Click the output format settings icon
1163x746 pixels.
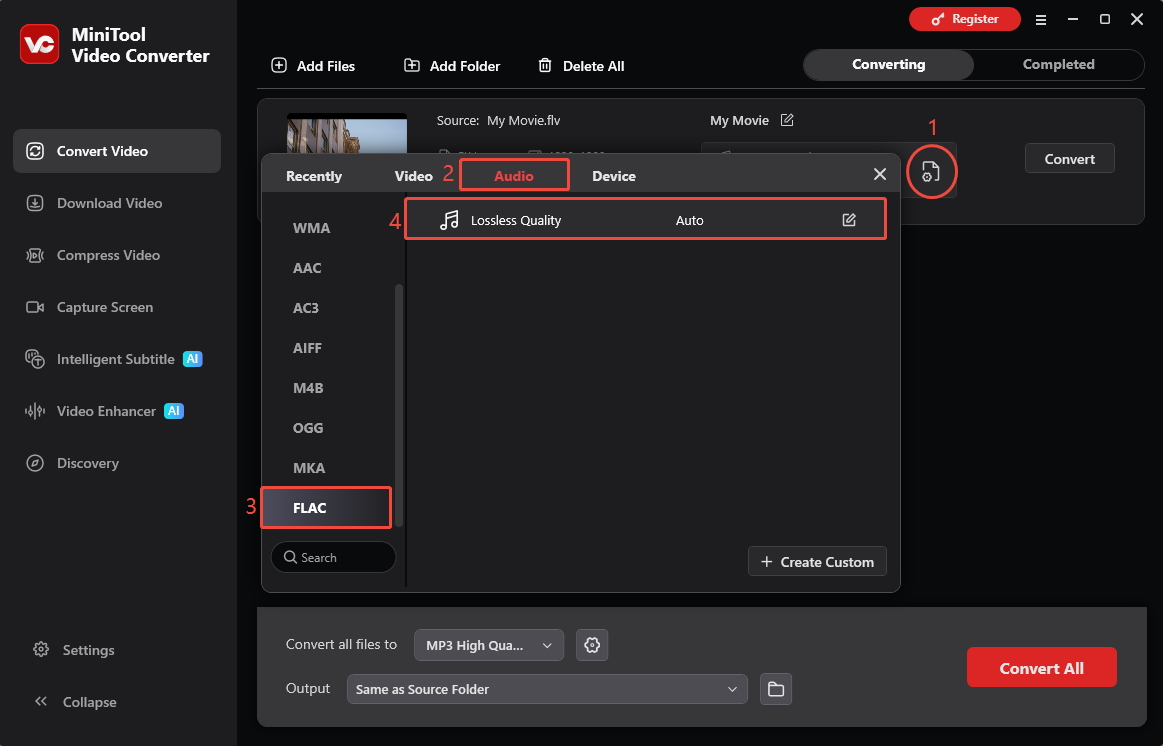tap(931, 172)
